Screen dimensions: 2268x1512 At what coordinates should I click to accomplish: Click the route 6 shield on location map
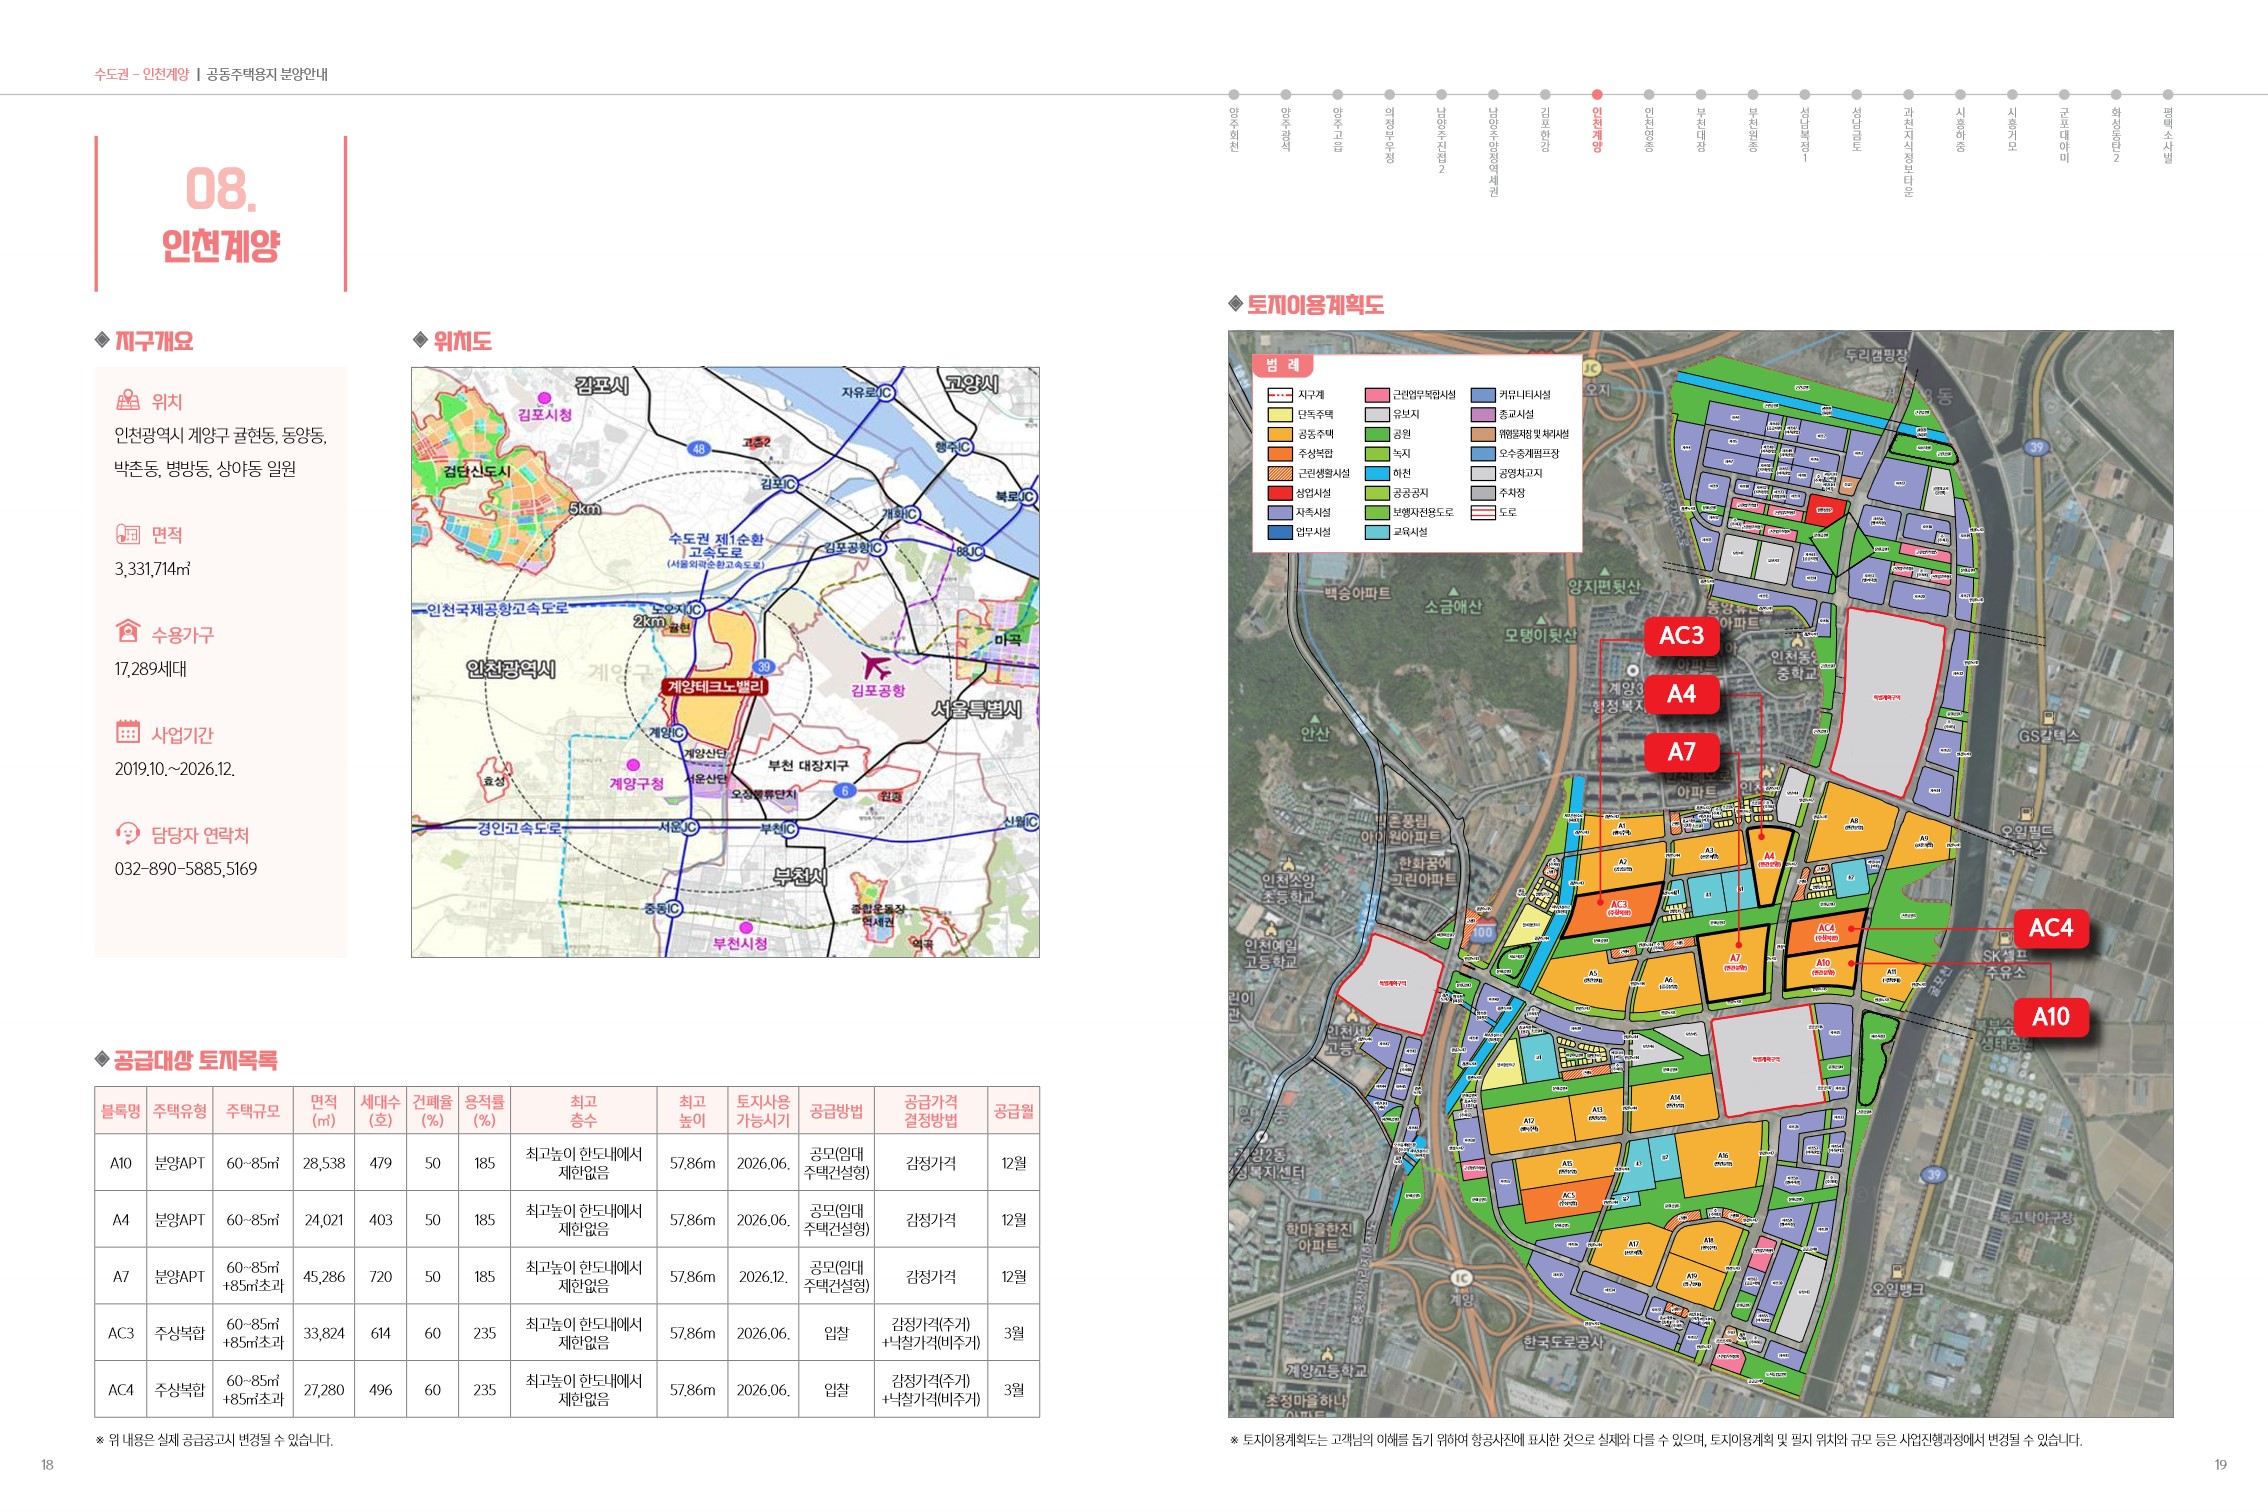pos(845,790)
